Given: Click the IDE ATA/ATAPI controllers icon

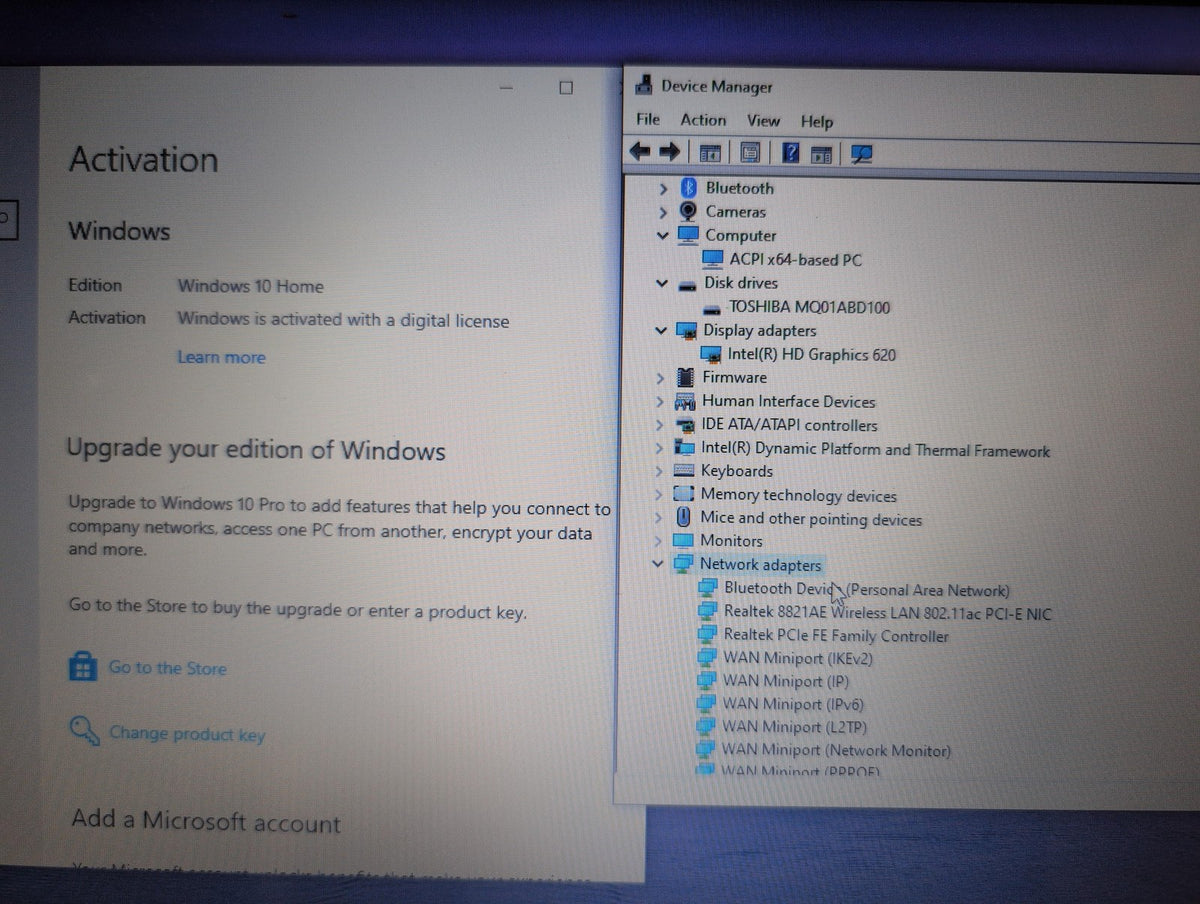Looking at the screenshot, I should click(685, 425).
